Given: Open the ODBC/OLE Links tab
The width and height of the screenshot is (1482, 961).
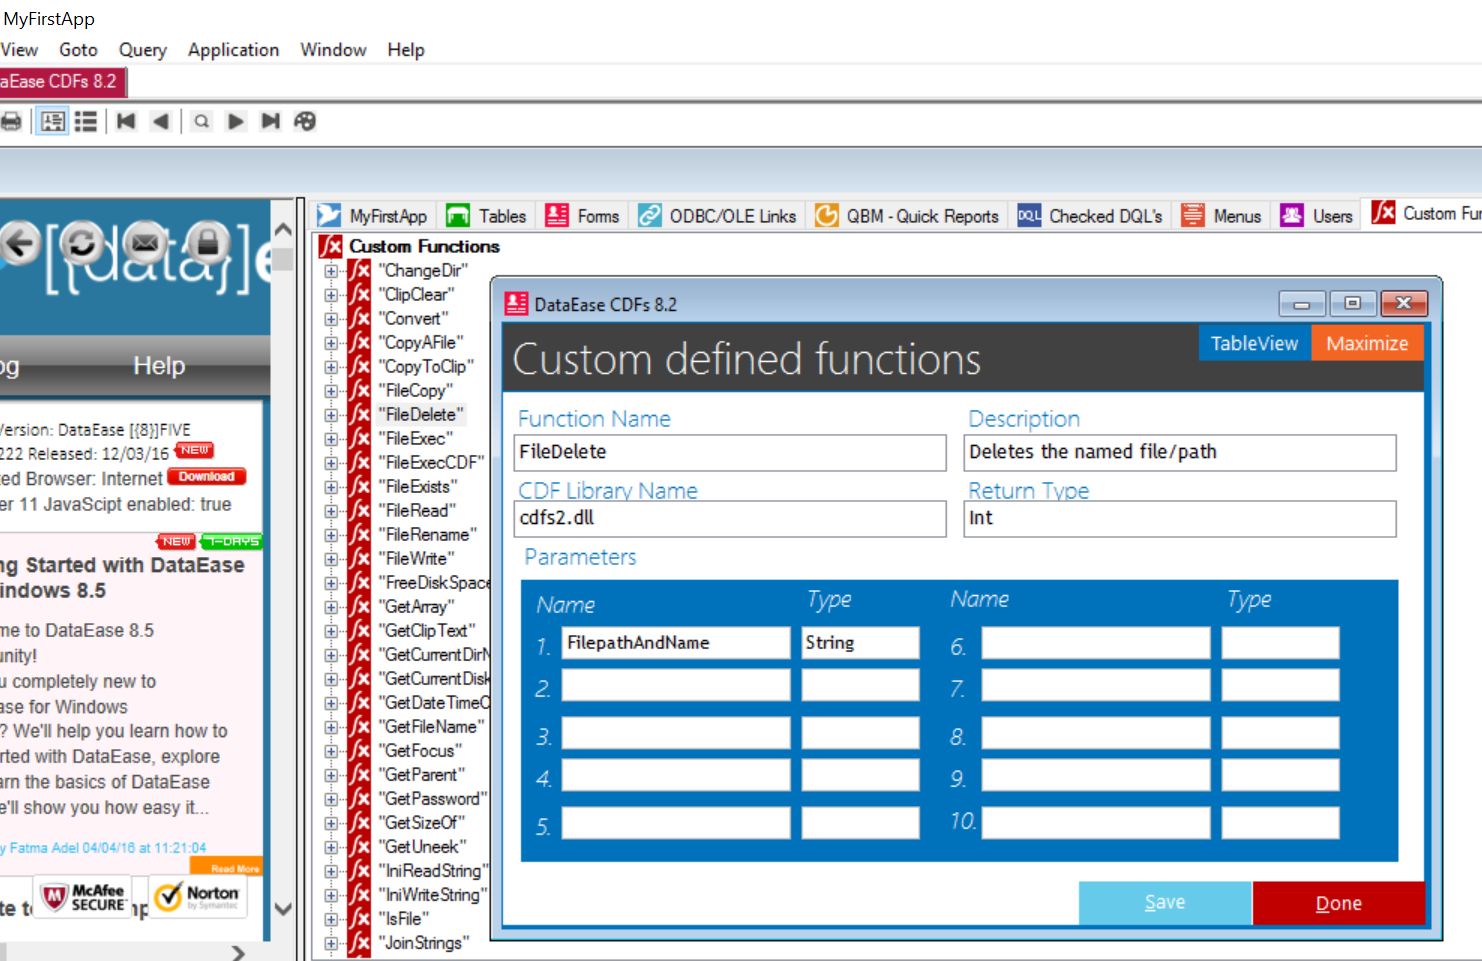Looking at the screenshot, I should 717,216.
